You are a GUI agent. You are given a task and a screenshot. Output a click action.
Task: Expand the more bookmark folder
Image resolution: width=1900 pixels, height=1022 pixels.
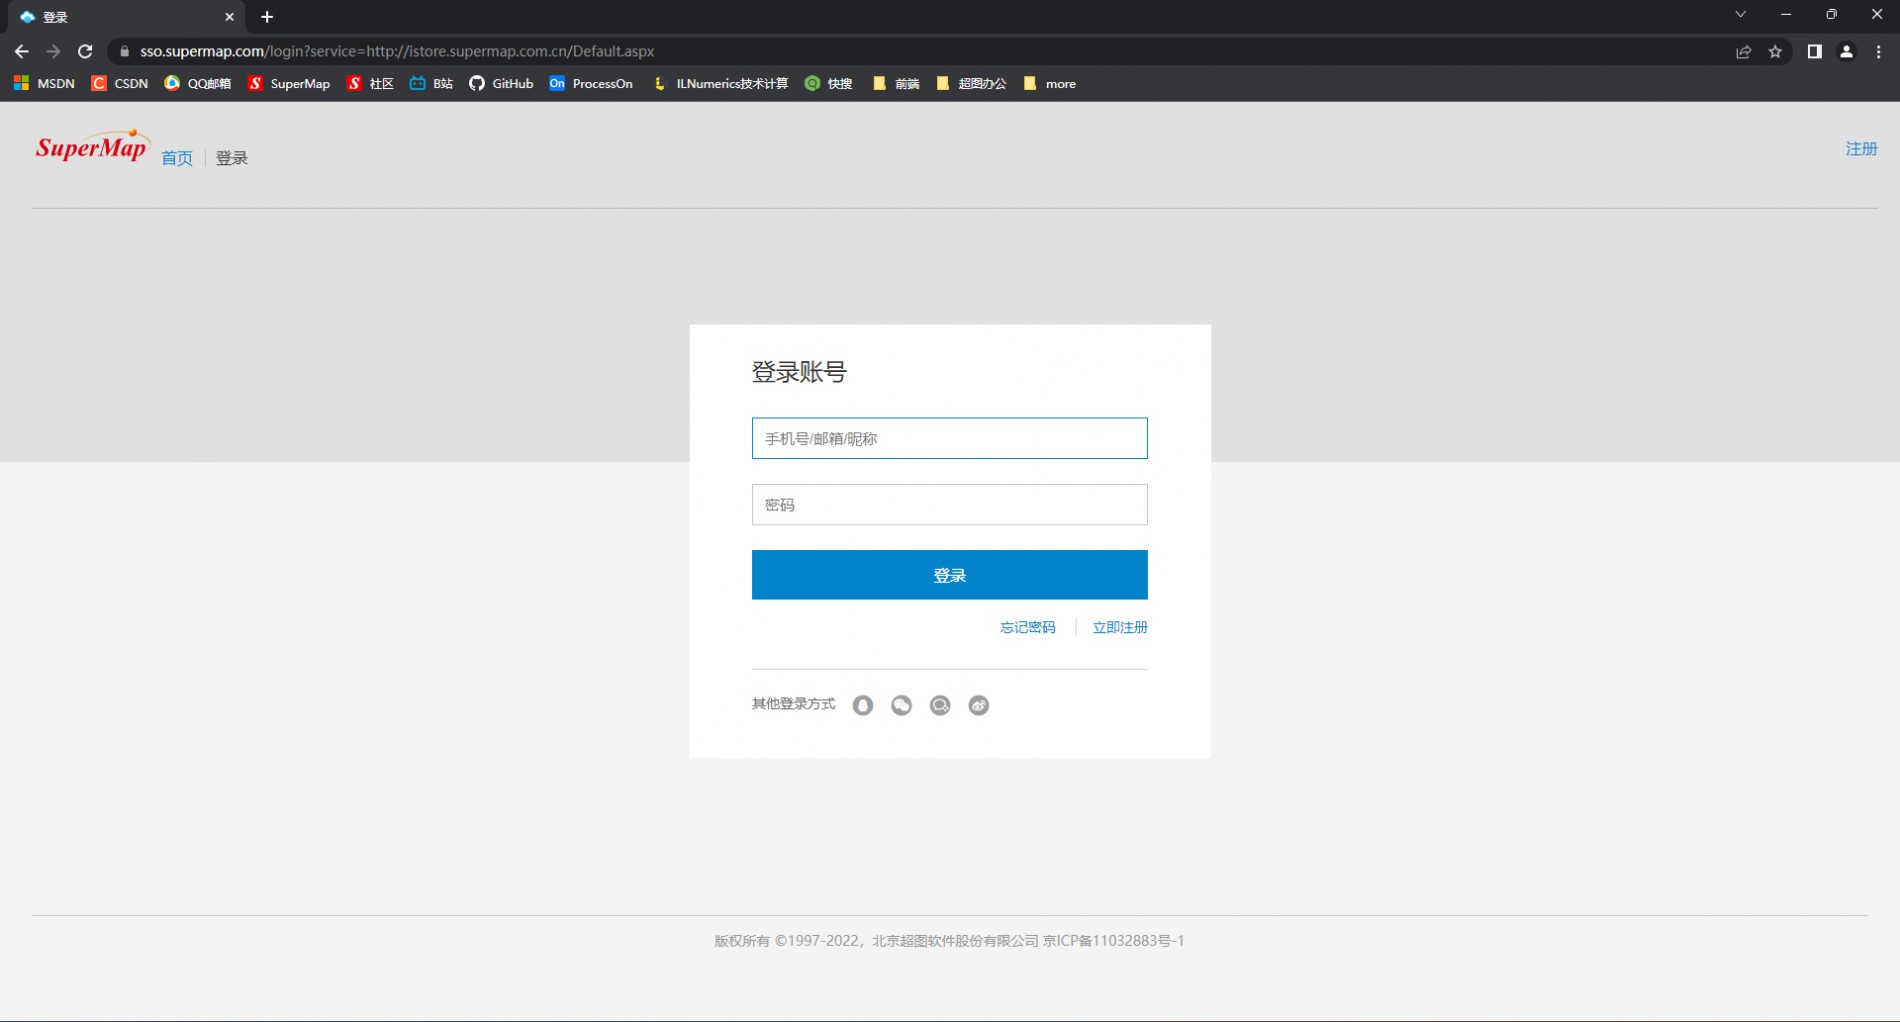1050,84
